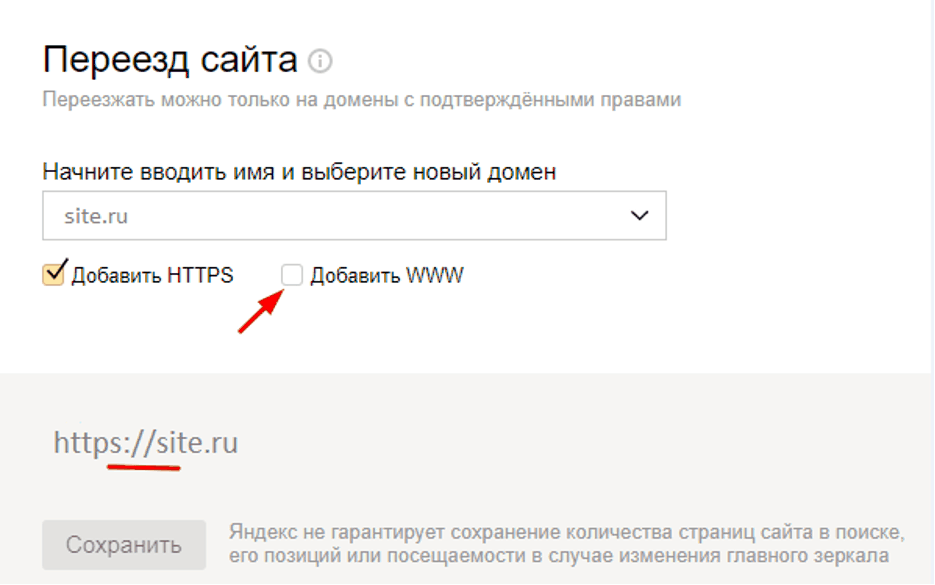Expand the domain dropdown arrow
The height and width of the screenshot is (585, 935).
pos(639,216)
